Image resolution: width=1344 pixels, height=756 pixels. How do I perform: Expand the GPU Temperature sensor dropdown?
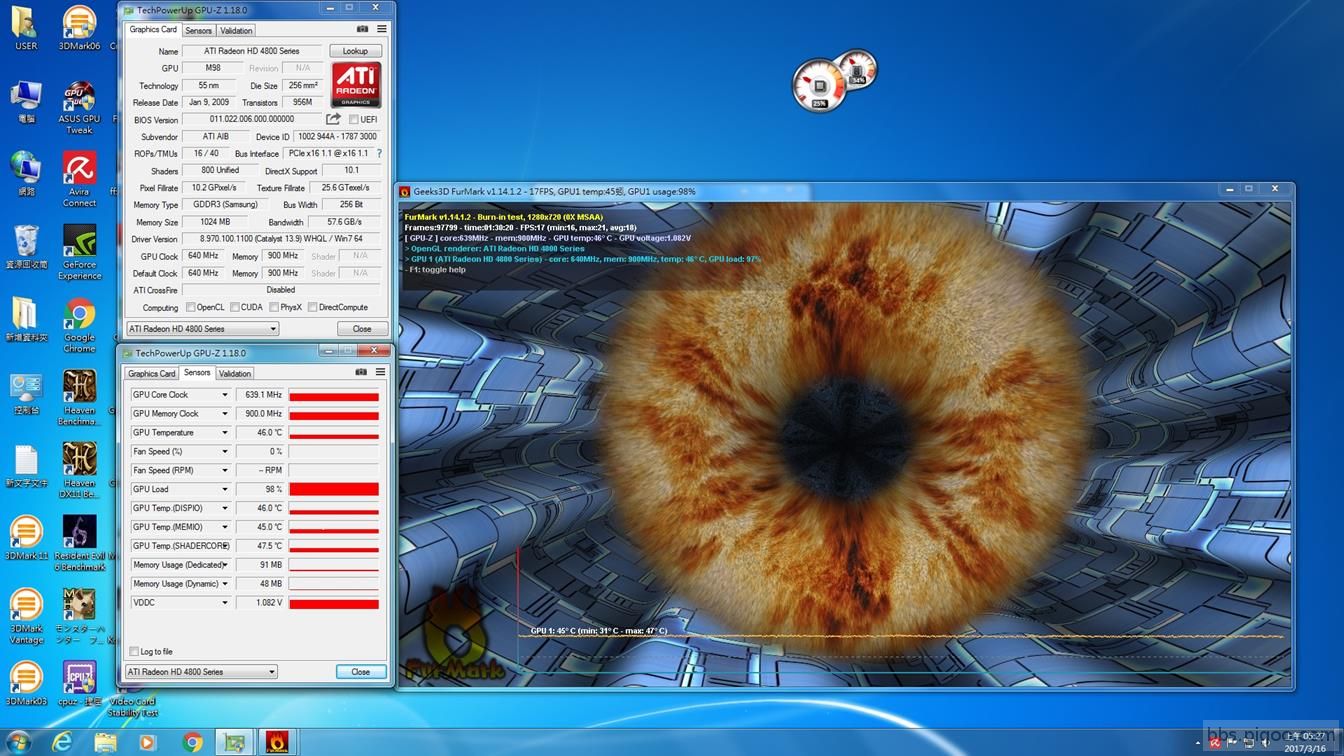[x=224, y=433]
